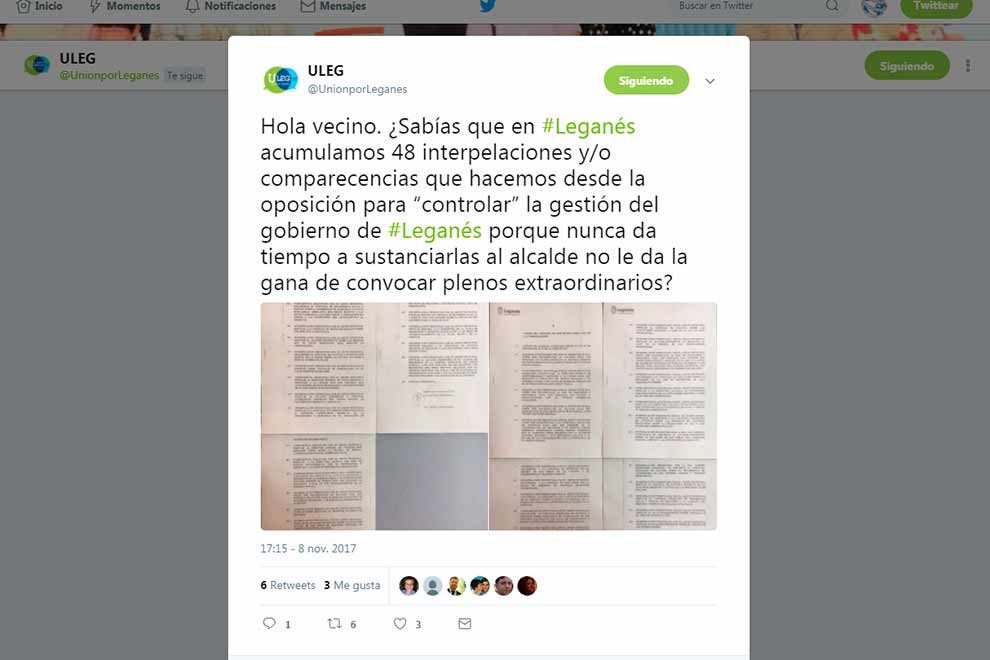The height and width of the screenshot is (660, 990).
Task: Expand the tweet options chevron
Action: [x=710, y=81]
